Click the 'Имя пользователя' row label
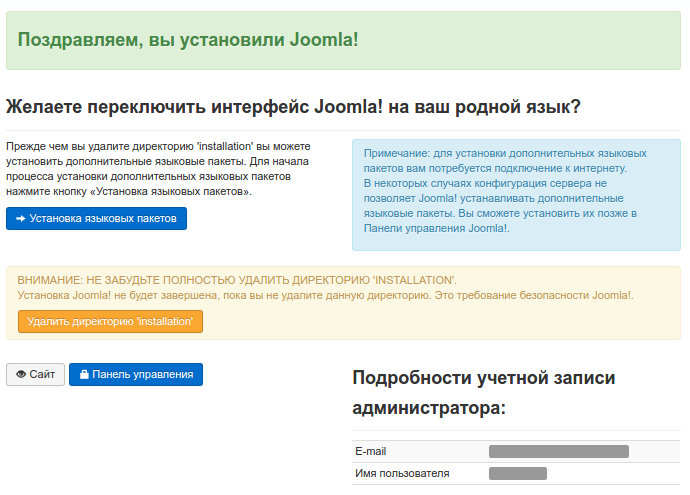Viewport: 690px width, 495px height. (402, 473)
